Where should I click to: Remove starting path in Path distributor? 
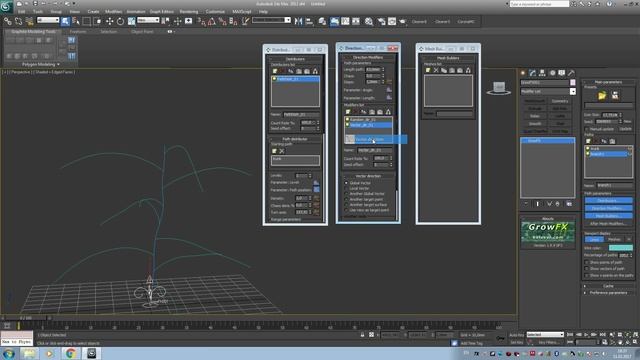tap(282, 151)
